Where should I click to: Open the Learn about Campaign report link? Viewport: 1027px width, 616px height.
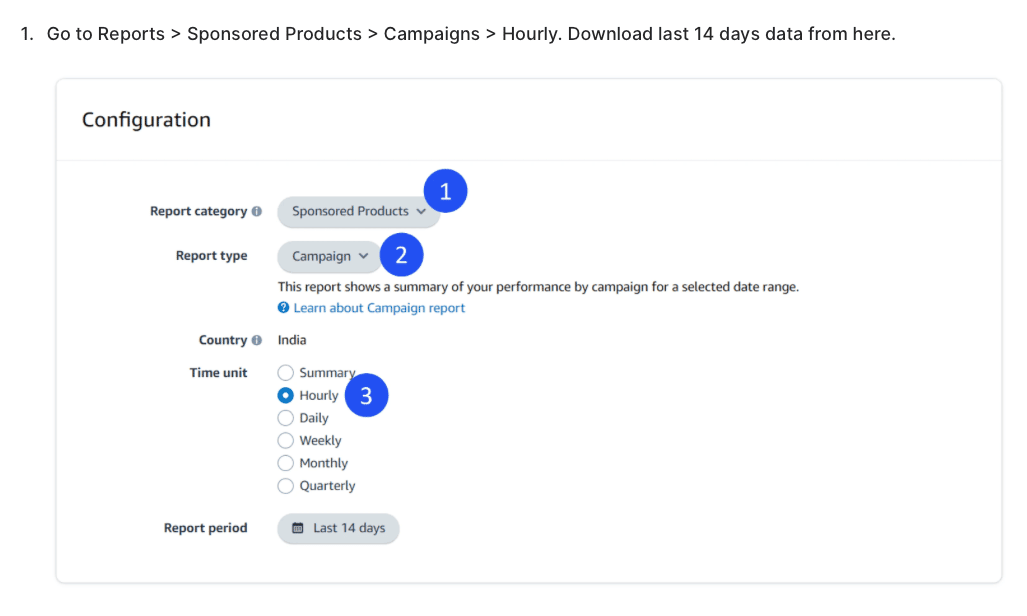pos(379,308)
